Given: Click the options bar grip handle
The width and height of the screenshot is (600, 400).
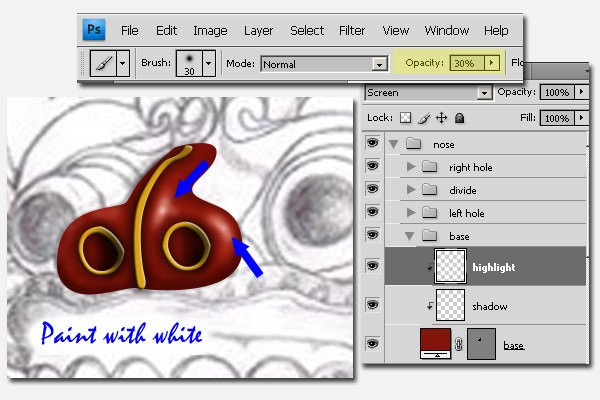Looking at the screenshot, I should (82, 63).
